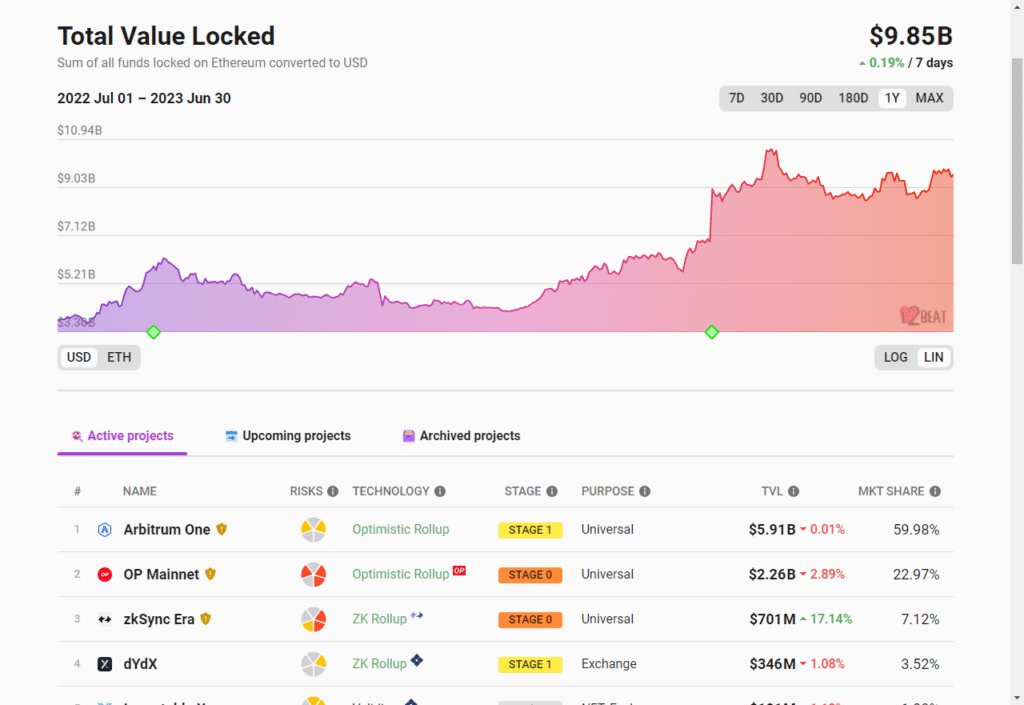Click the Active projects tab icon
1024x705 pixels.
pyautogui.click(x=77, y=436)
